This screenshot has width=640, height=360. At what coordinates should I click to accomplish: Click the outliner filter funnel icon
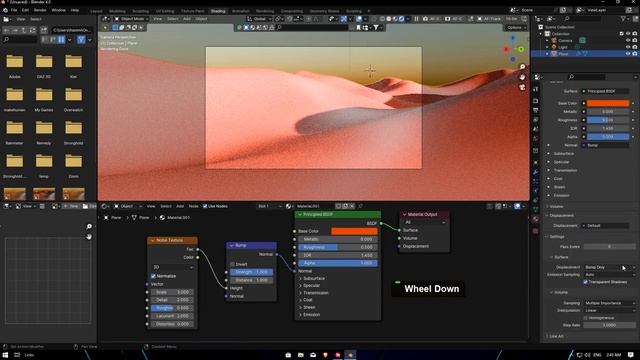pyautogui.click(x=623, y=19)
